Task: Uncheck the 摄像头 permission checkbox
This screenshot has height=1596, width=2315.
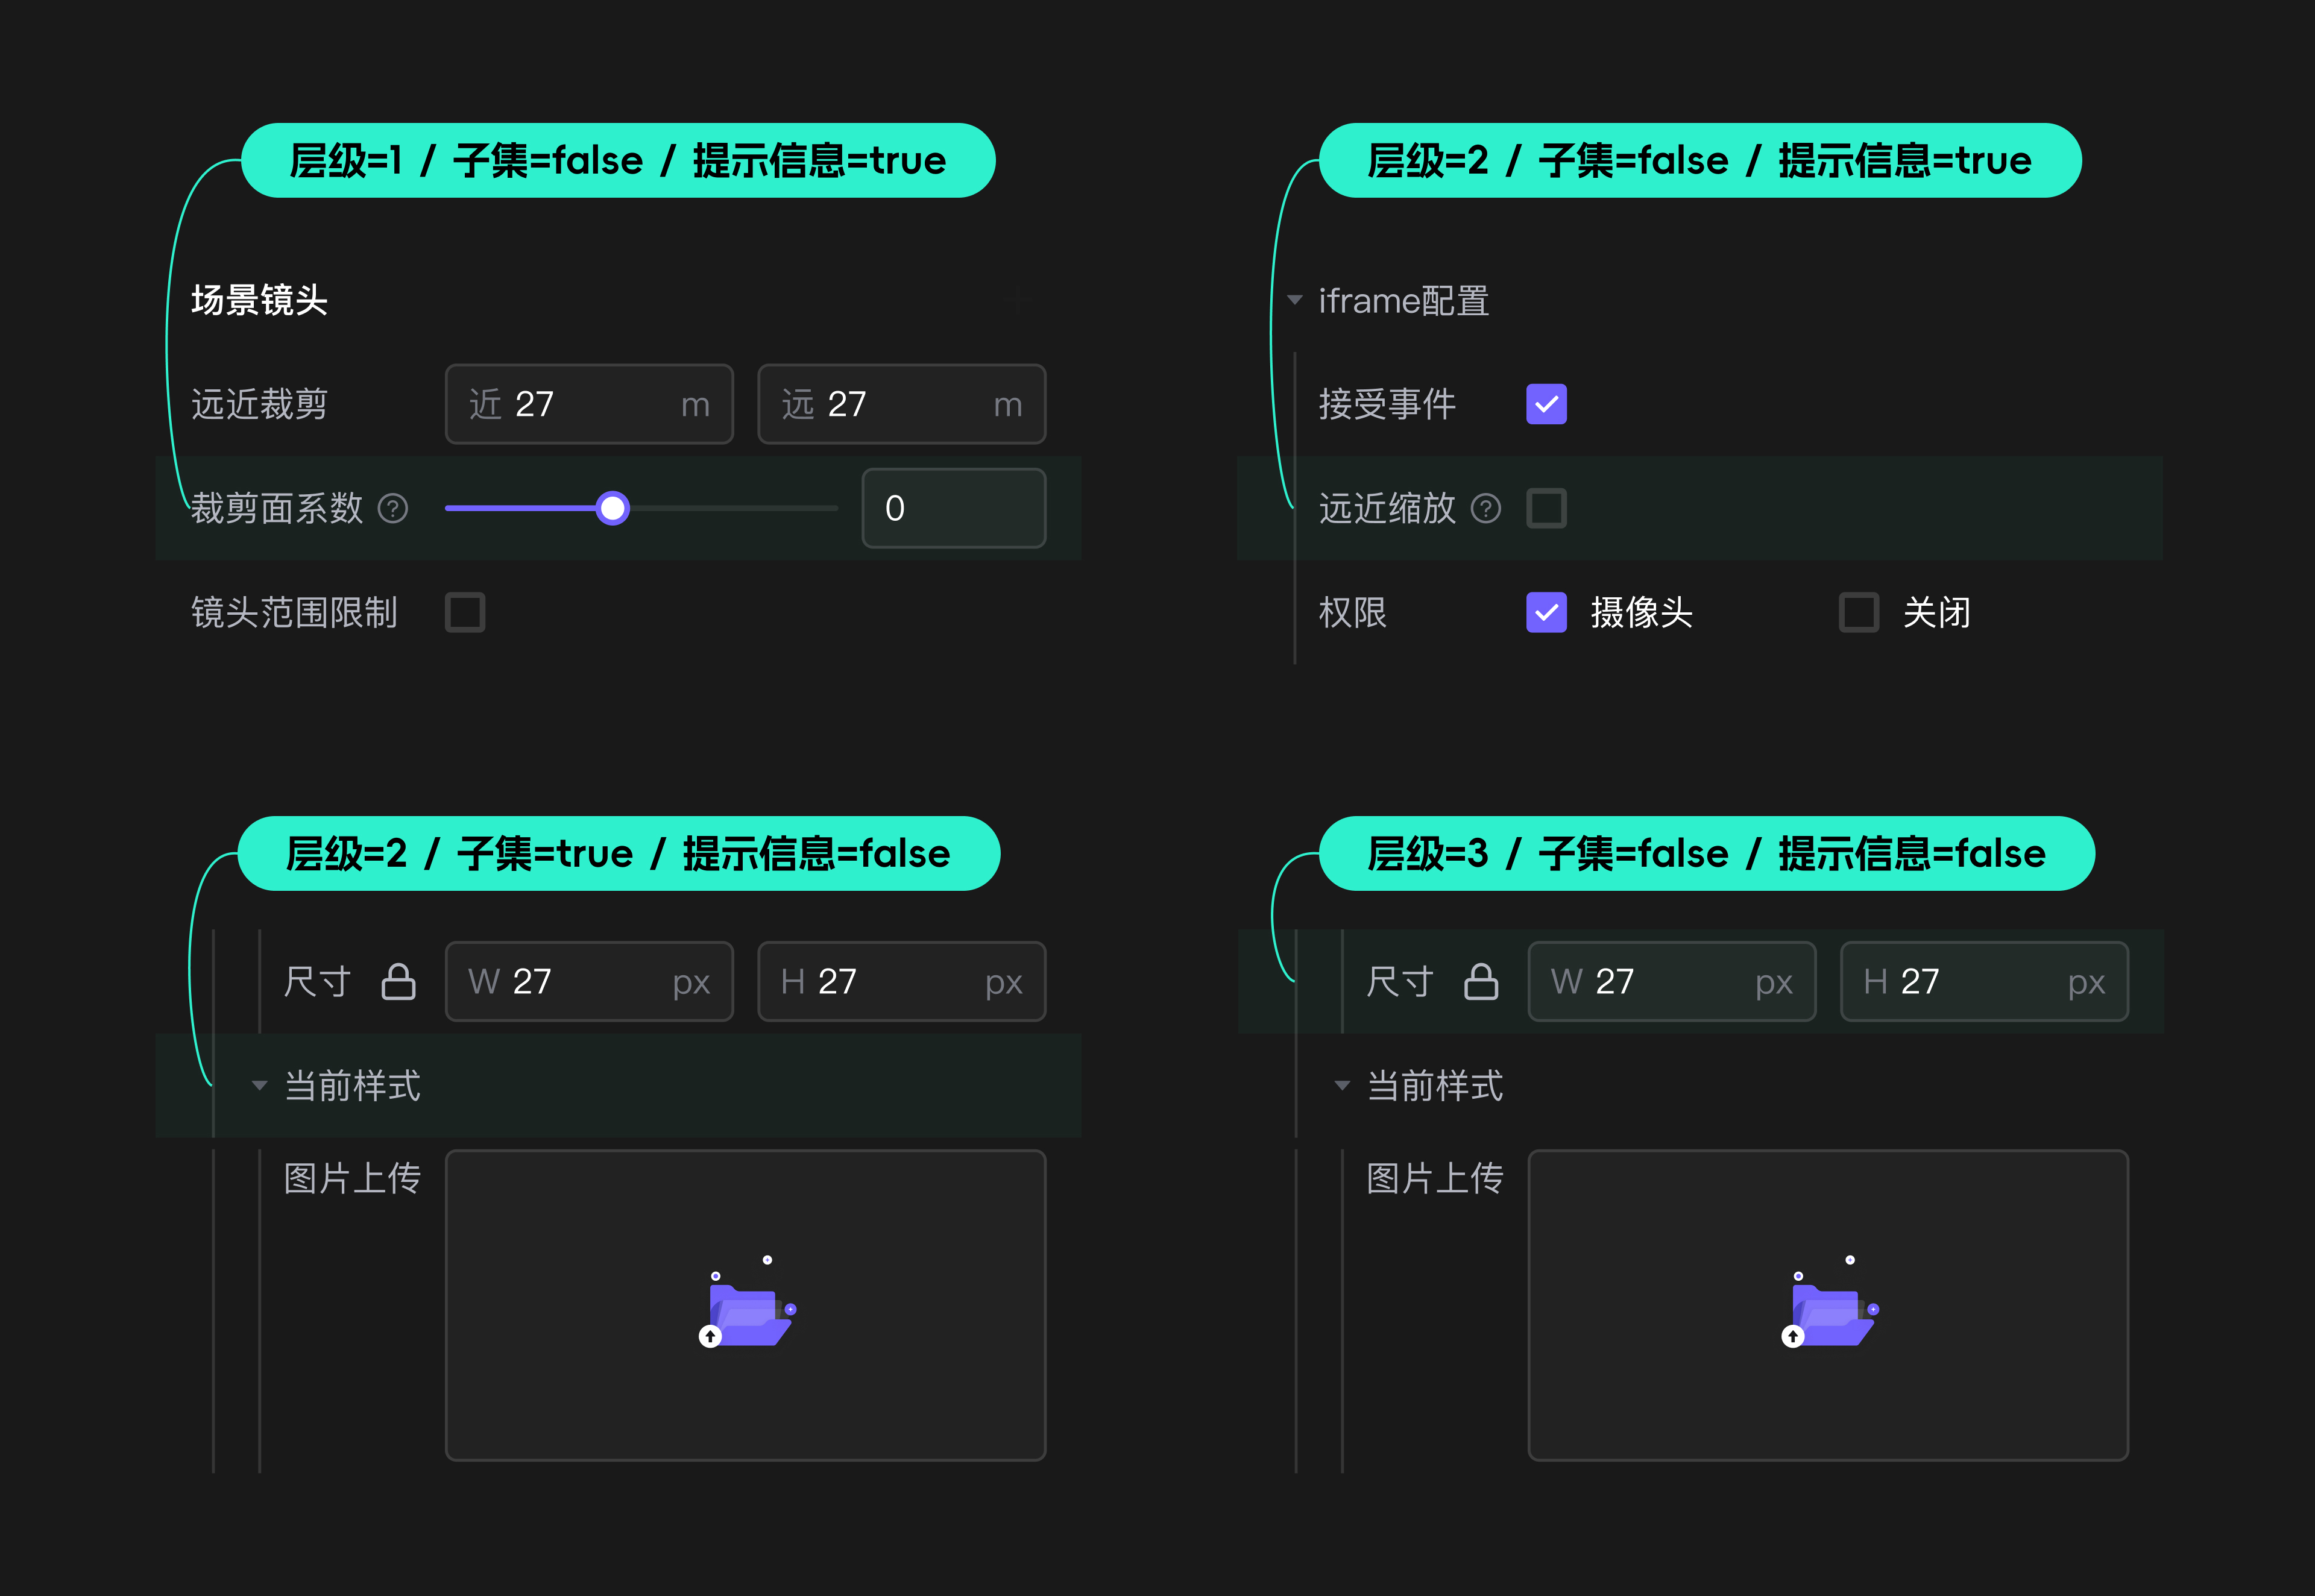Action: pos(1546,613)
